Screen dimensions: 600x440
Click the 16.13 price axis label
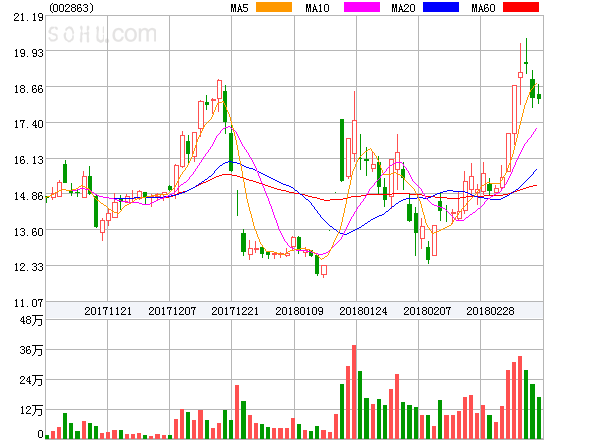pyautogui.click(x=29, y=160)
